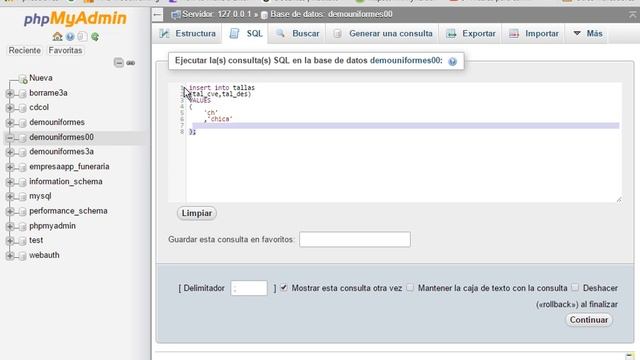The width and height of the screenshot is (640, 360).
Task: Open the Reciente databases list
Action: 24,51
